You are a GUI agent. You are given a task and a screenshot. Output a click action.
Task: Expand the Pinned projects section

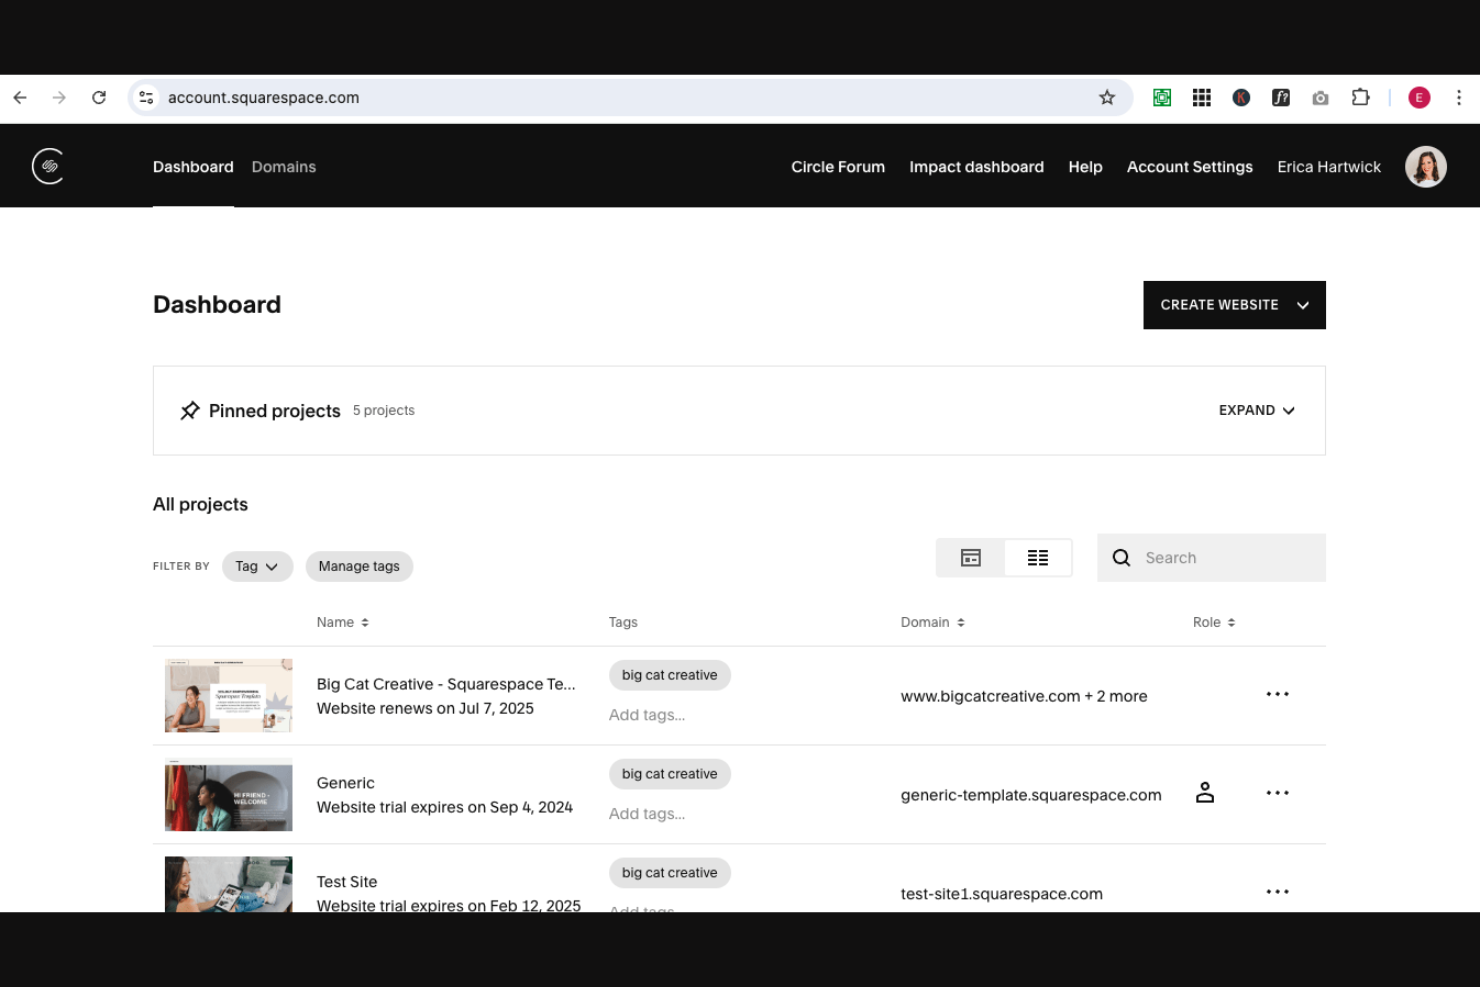click(1256, 410)
